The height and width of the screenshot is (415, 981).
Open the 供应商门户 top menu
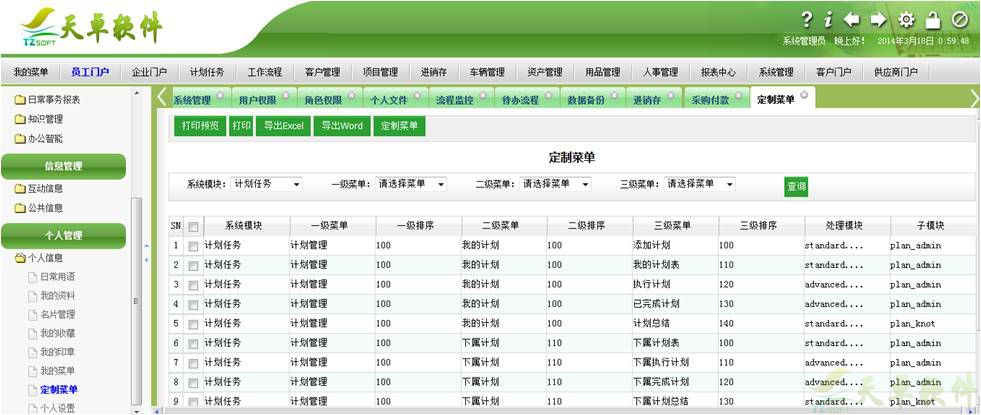point(895,72)
